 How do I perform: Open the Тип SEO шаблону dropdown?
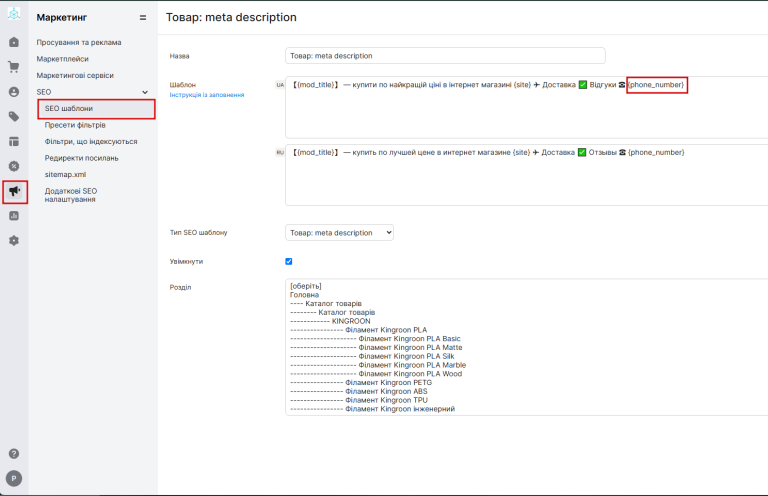click(x=339, y=233)
